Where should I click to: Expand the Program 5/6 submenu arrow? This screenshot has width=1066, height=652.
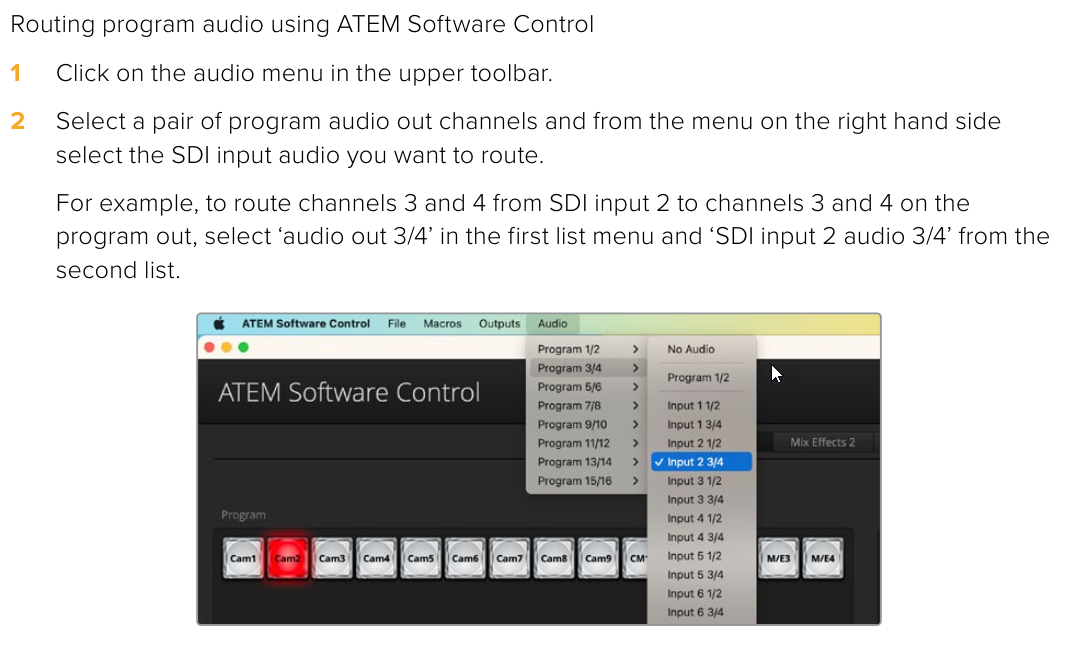[635, 387]
